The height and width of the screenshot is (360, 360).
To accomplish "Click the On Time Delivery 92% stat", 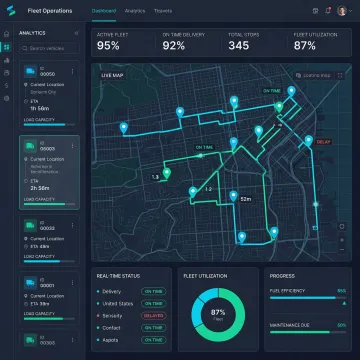I will [184, 42].
